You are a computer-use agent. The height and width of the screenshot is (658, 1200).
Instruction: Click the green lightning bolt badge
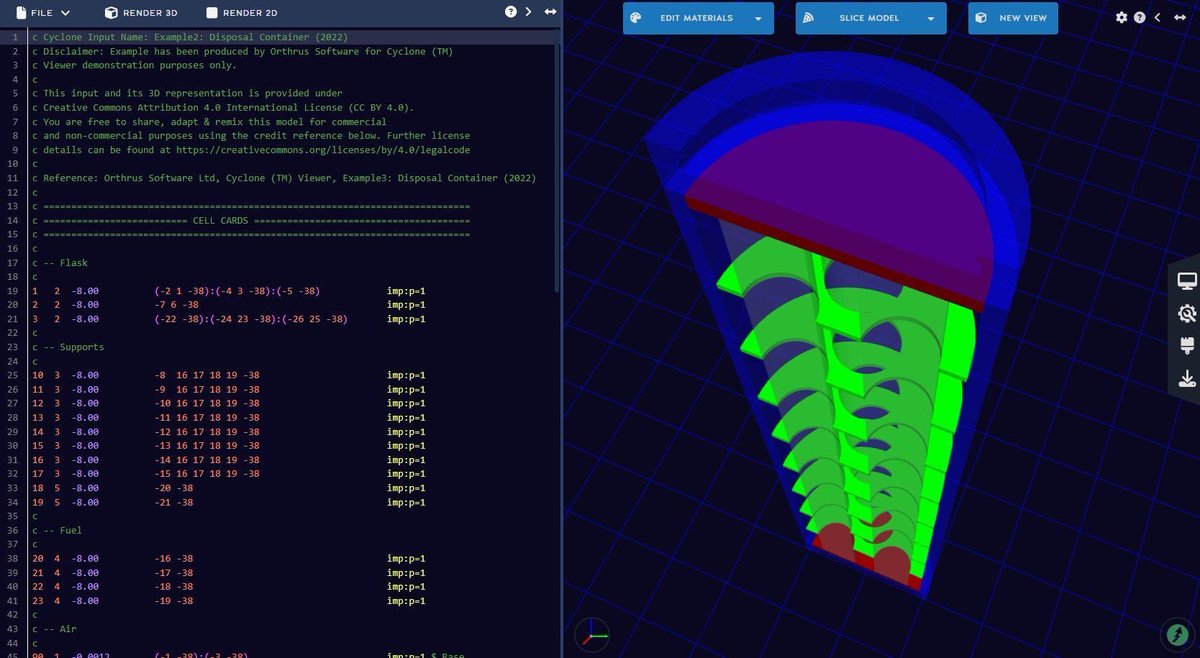1175,634
